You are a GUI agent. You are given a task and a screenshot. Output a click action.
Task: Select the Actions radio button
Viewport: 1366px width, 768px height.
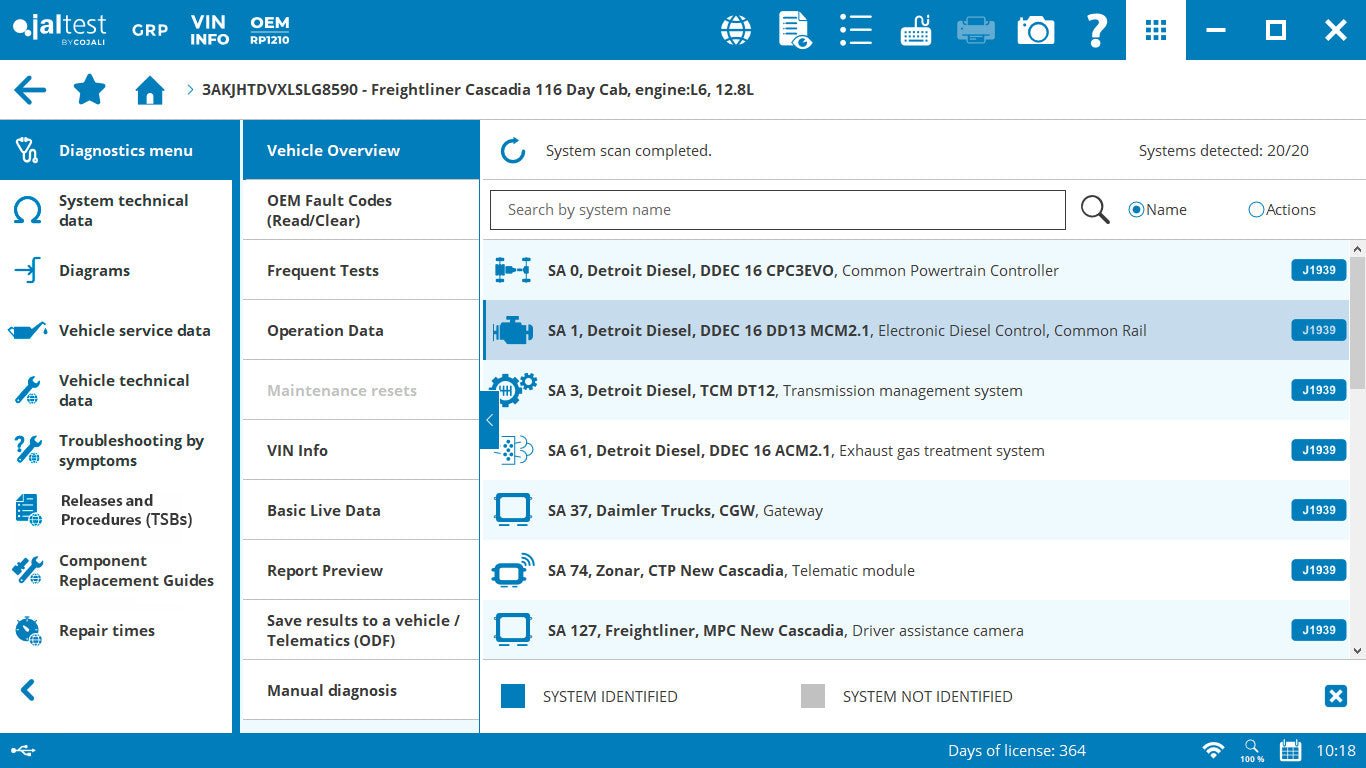tap(1256, 210)
